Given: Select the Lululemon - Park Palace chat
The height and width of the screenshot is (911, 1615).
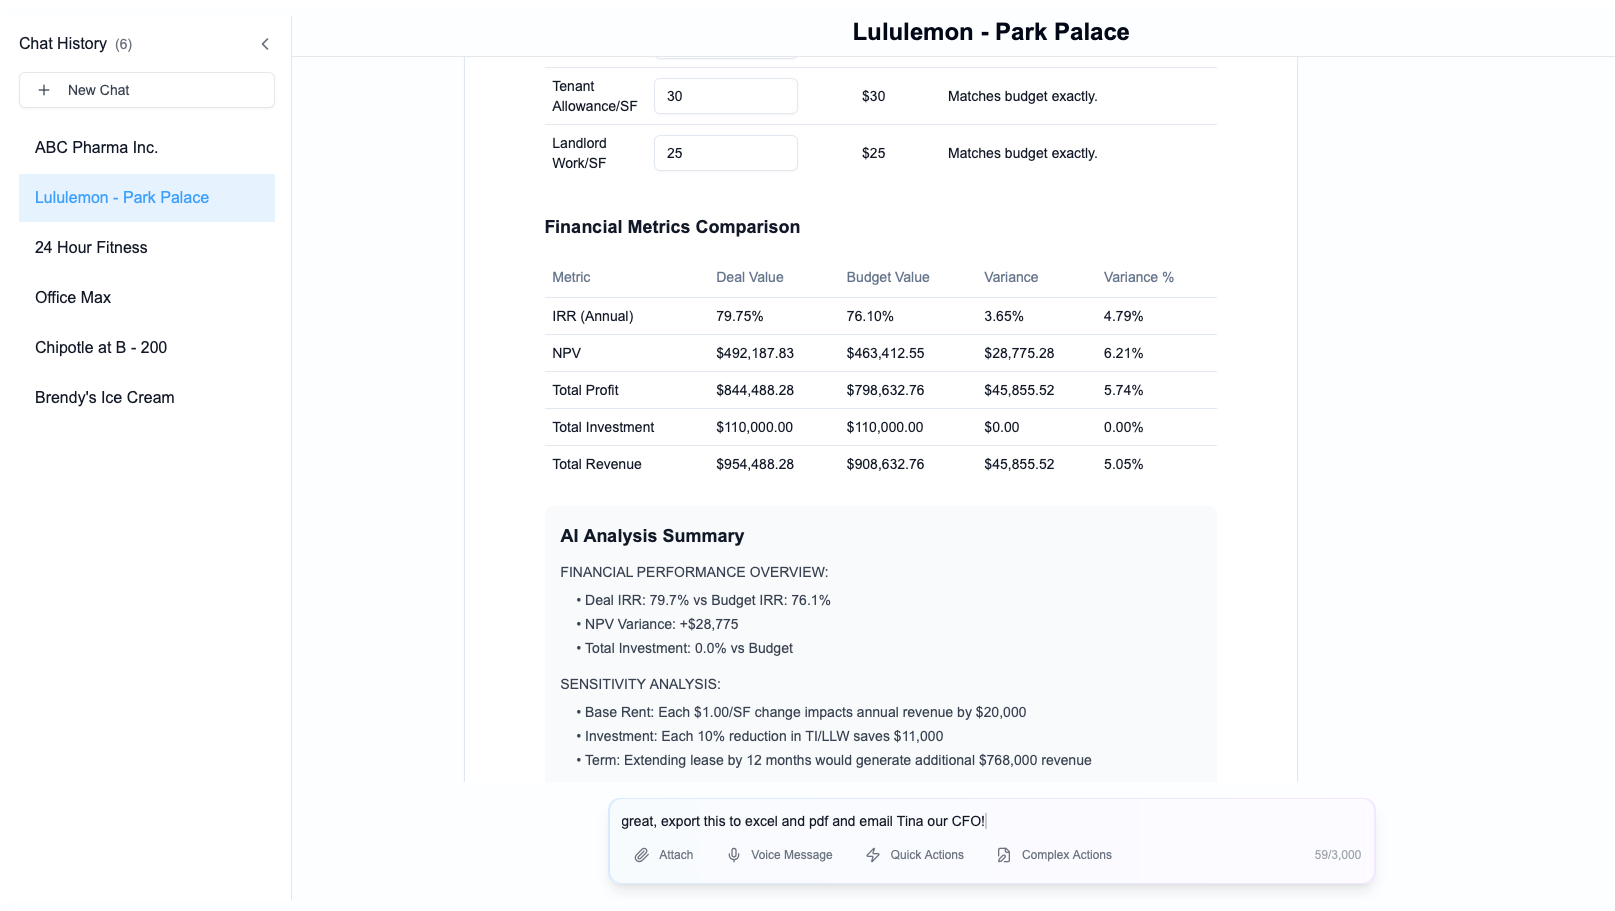Looking at the screenshot, I should pyautogui.click(x=147, y=198).
